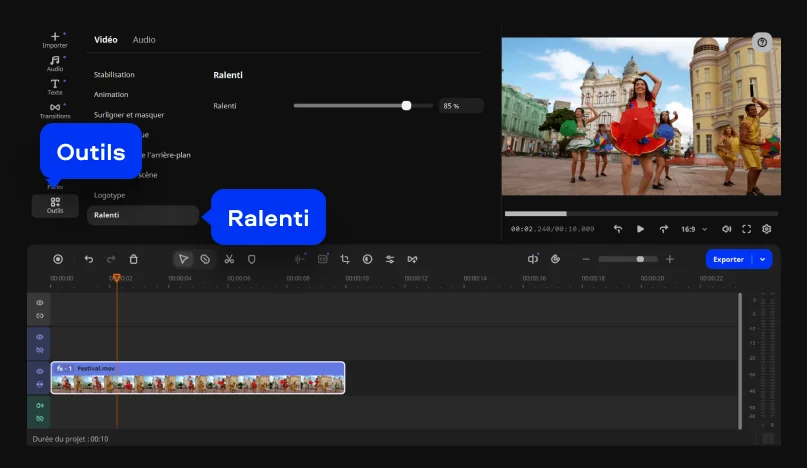Viewport: 807px width, 468px height.
Task: Select the Festival.mov clip on timeline
Action: pos(200,378)
